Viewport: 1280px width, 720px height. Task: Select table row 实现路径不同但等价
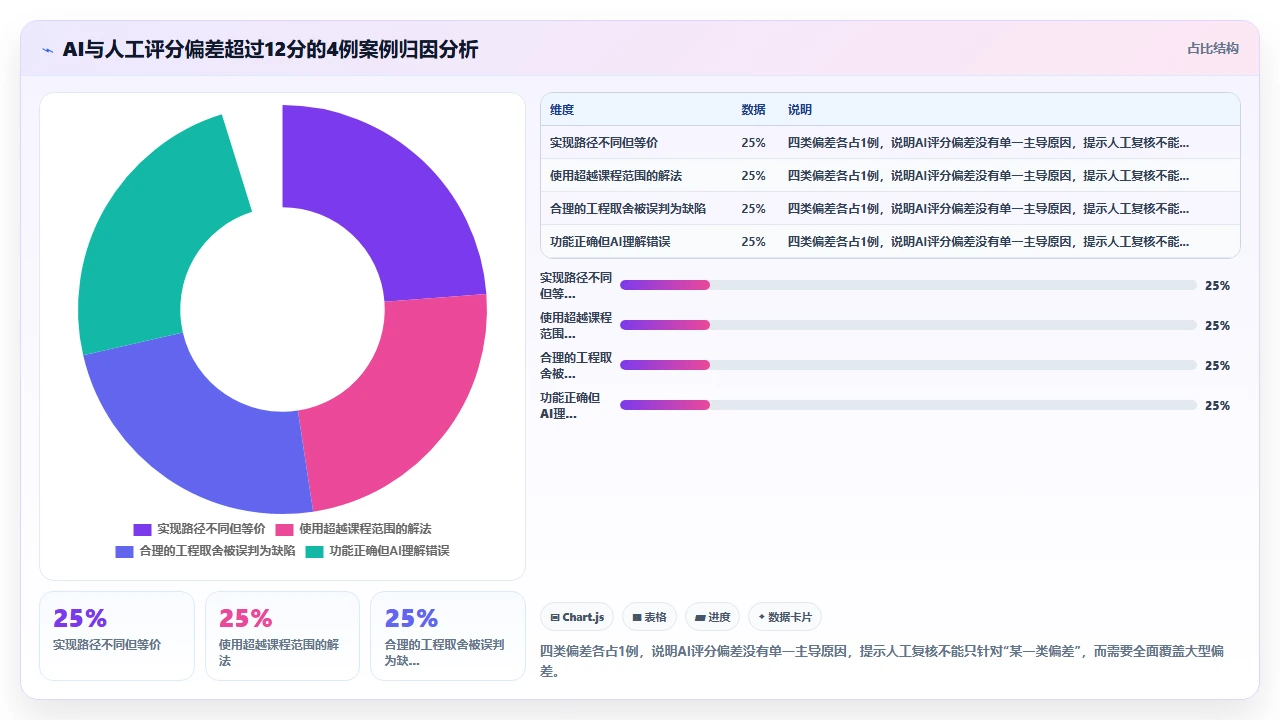(890, 142)
